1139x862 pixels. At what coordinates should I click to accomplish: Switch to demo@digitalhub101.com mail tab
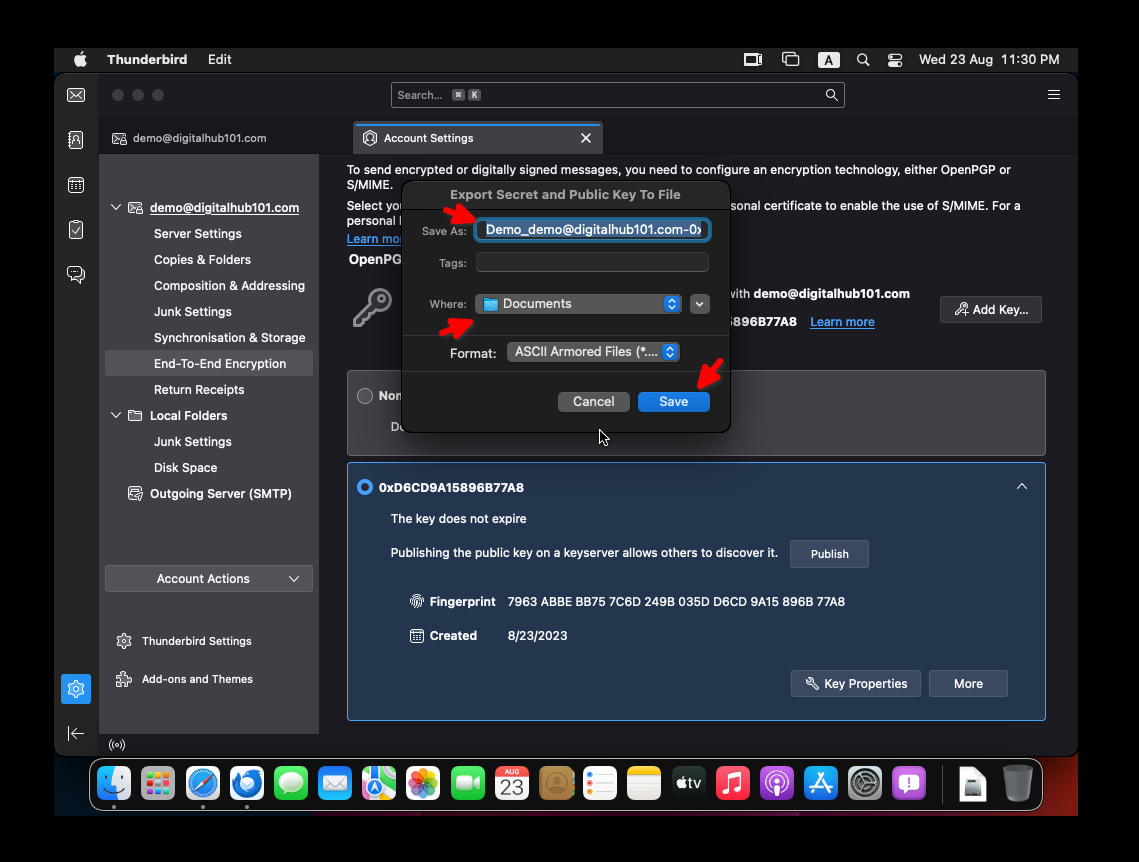[199, 138]
